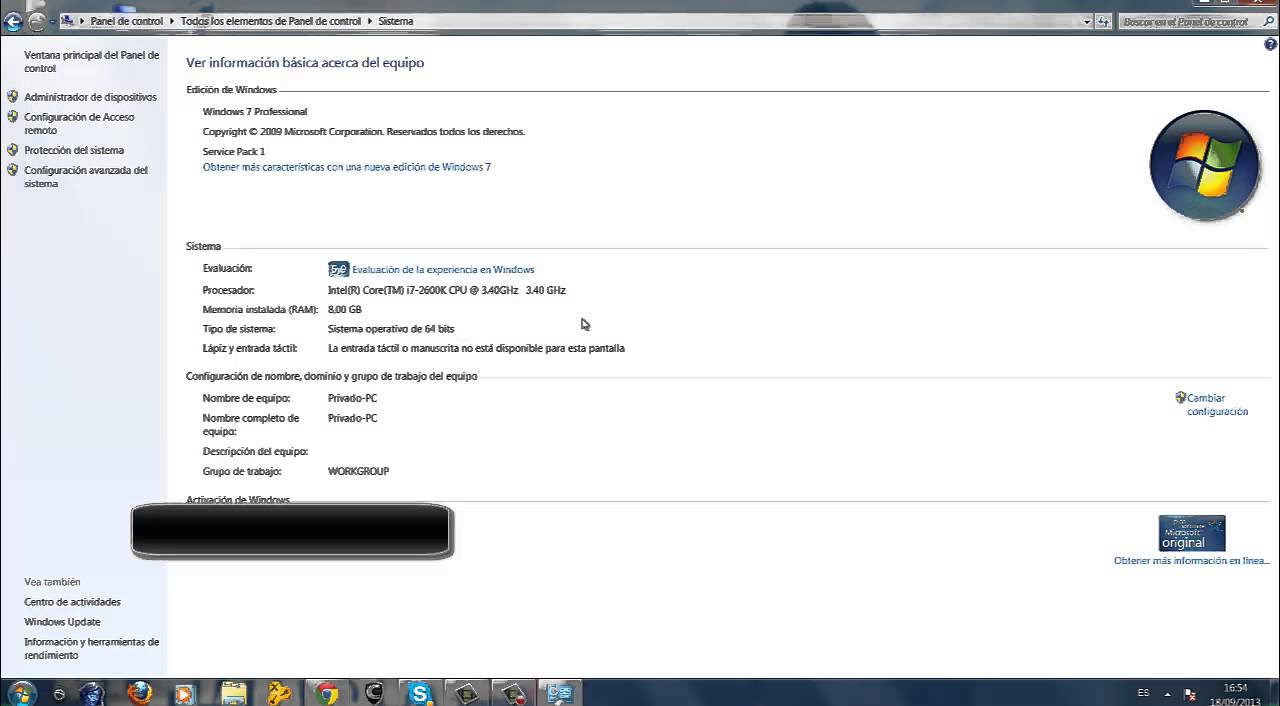The image size is (1280, 706).
Task: Click the System control panel taskbar icon
Action: pyautogui.click(x=560, y=692)
